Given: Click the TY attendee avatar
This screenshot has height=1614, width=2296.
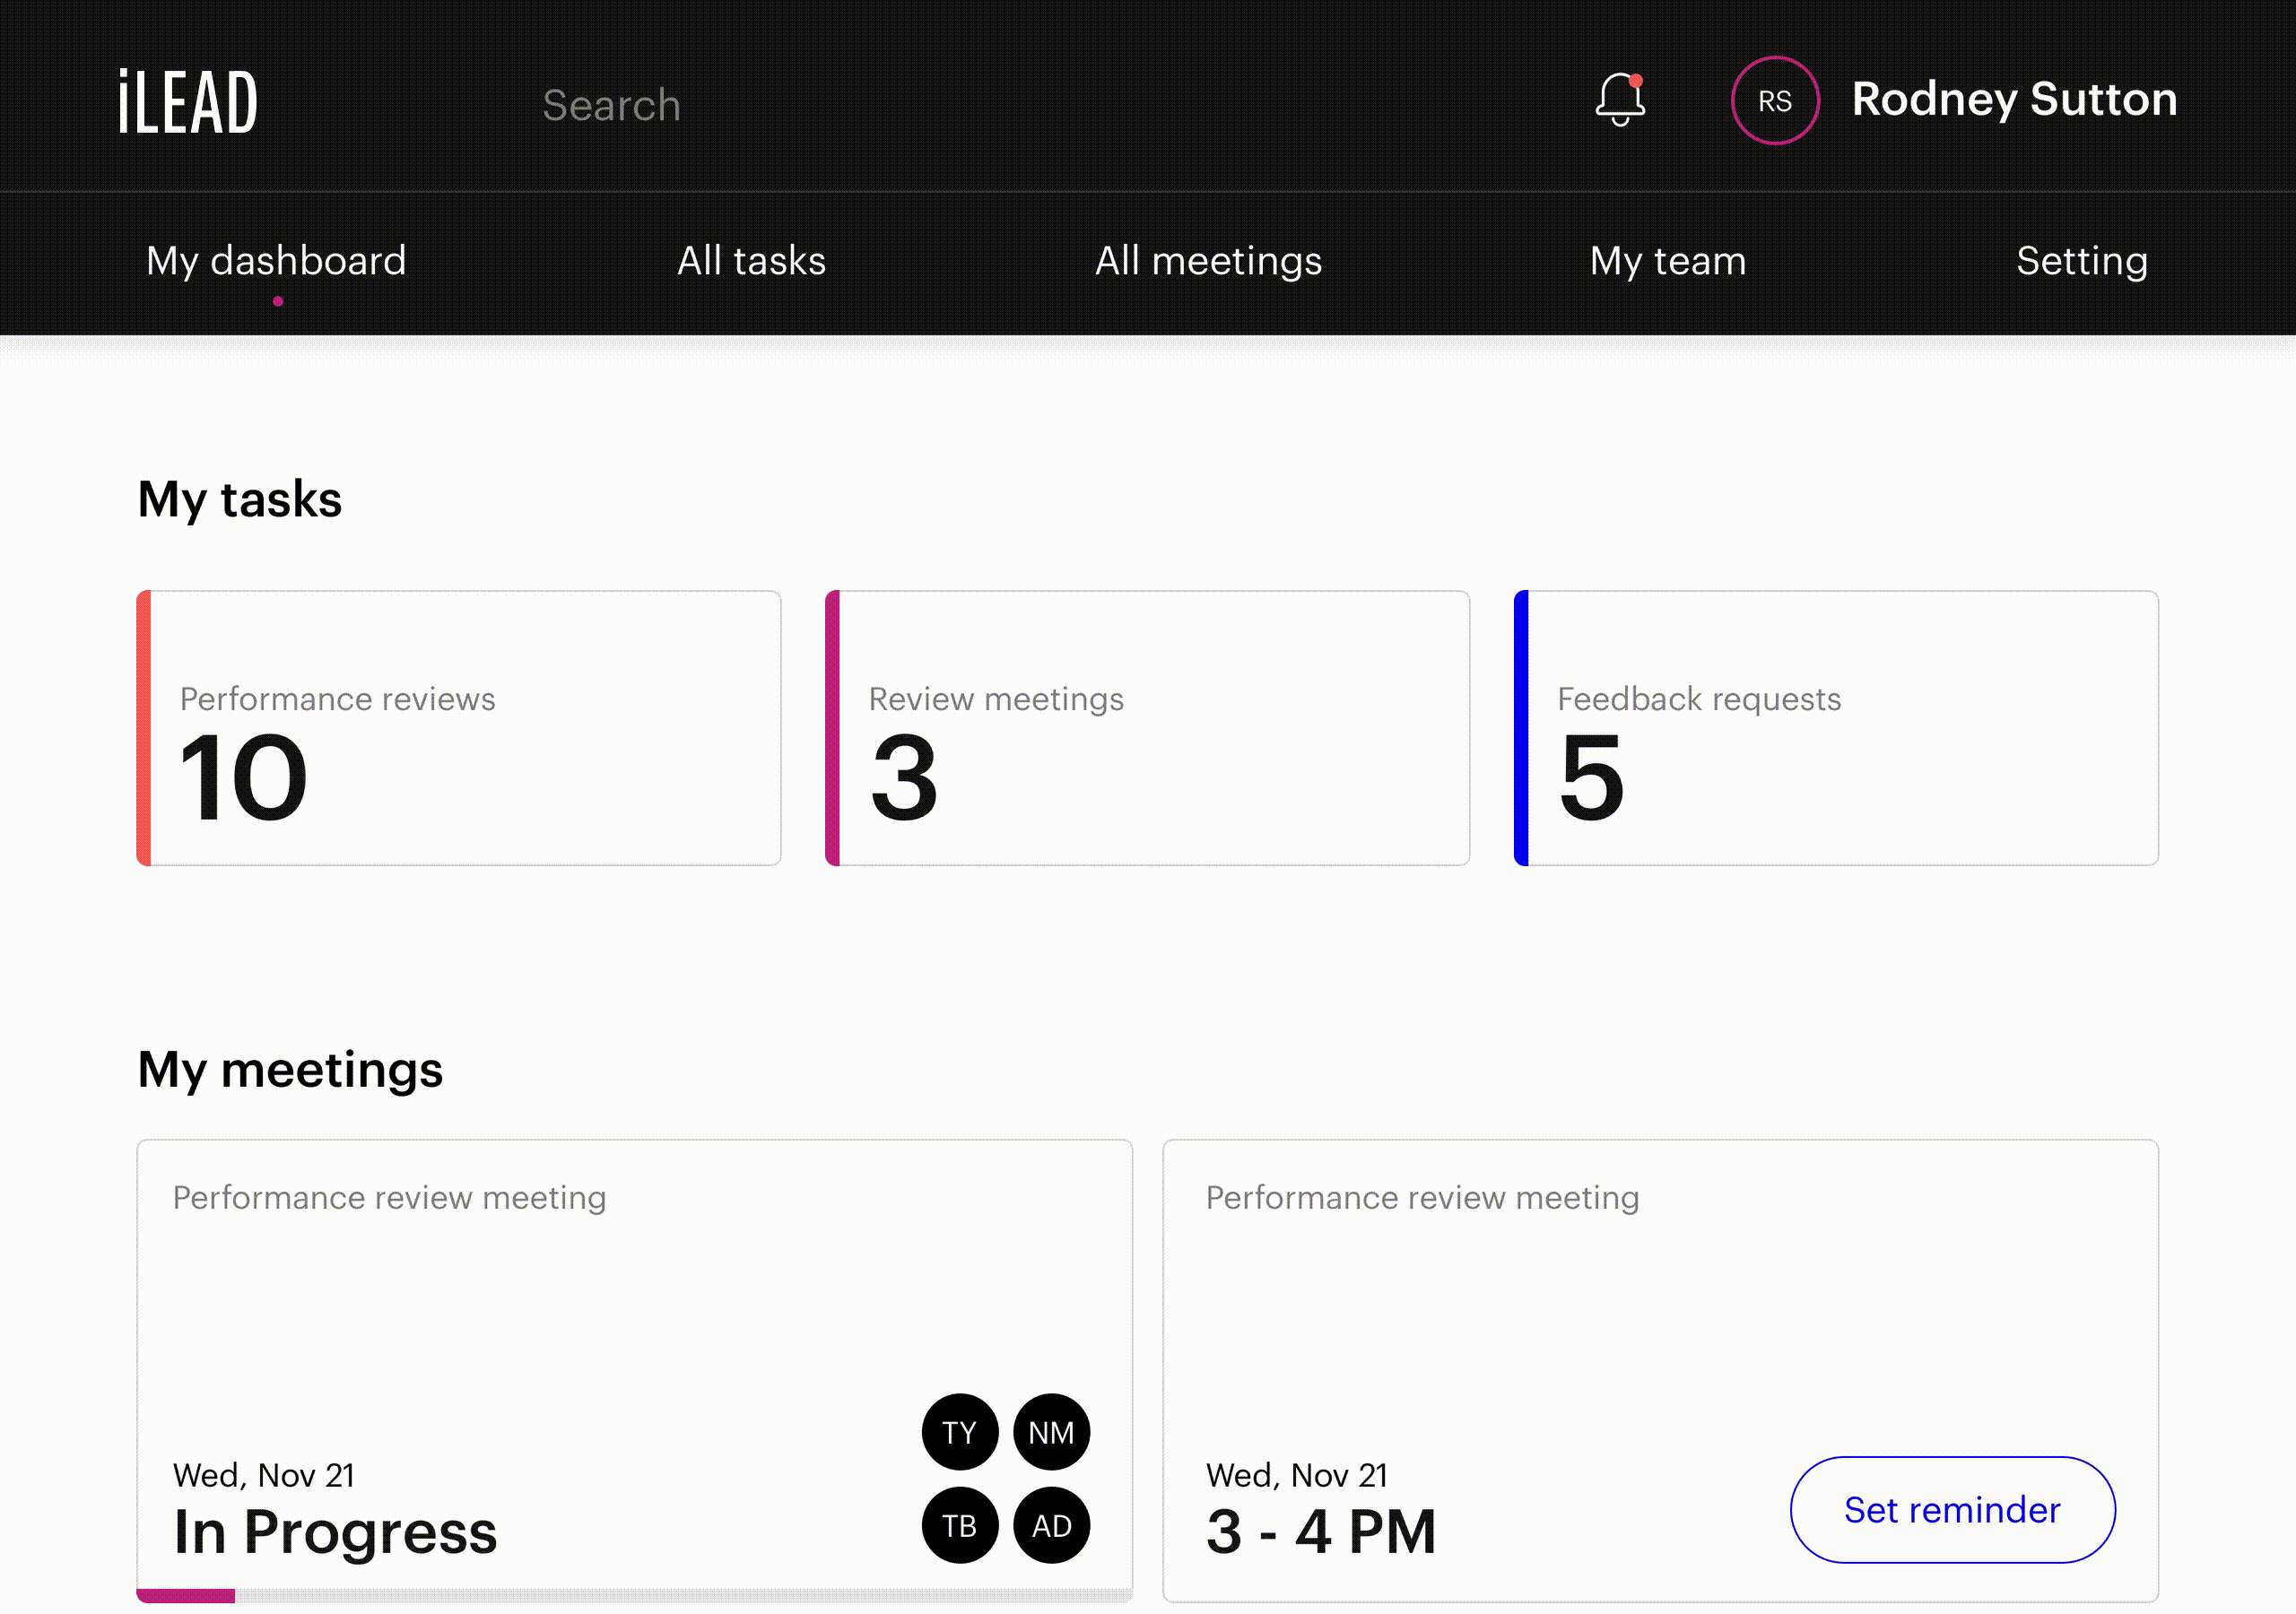Looking at the screenshot, I should [x=959, y=1432].
